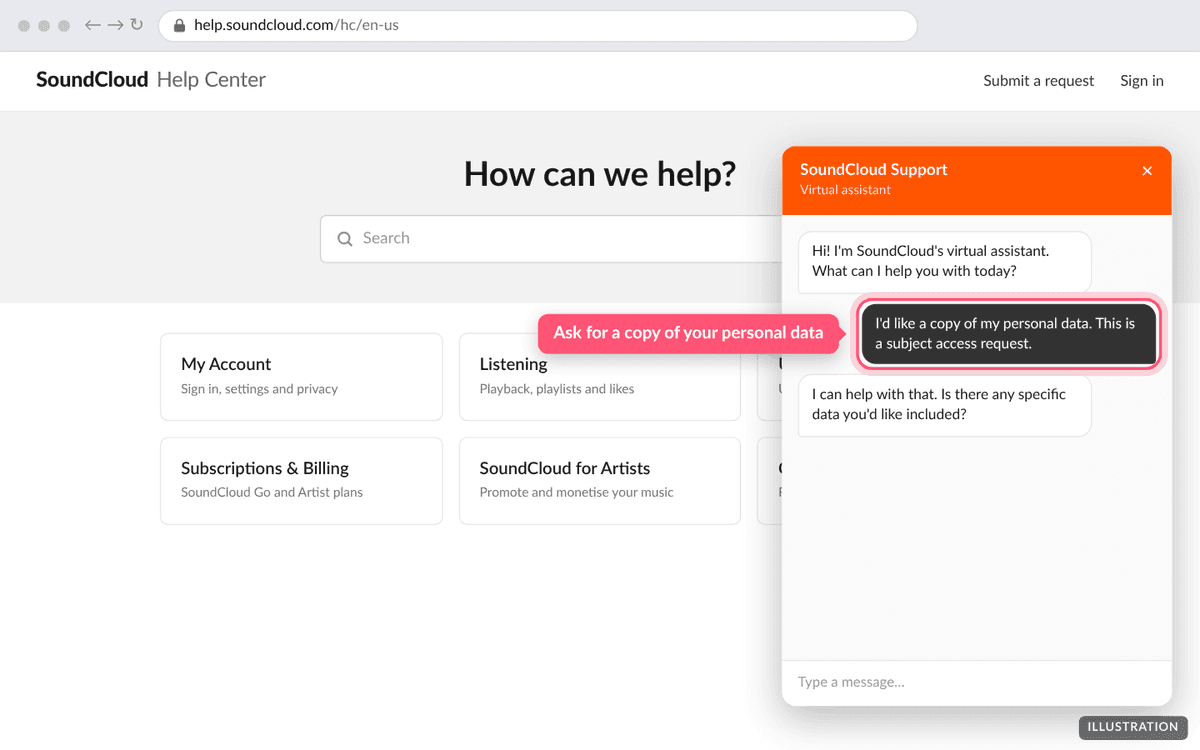
Task: Click the 'Virtual assistant' subtitle
Action: tap(845, 190)
